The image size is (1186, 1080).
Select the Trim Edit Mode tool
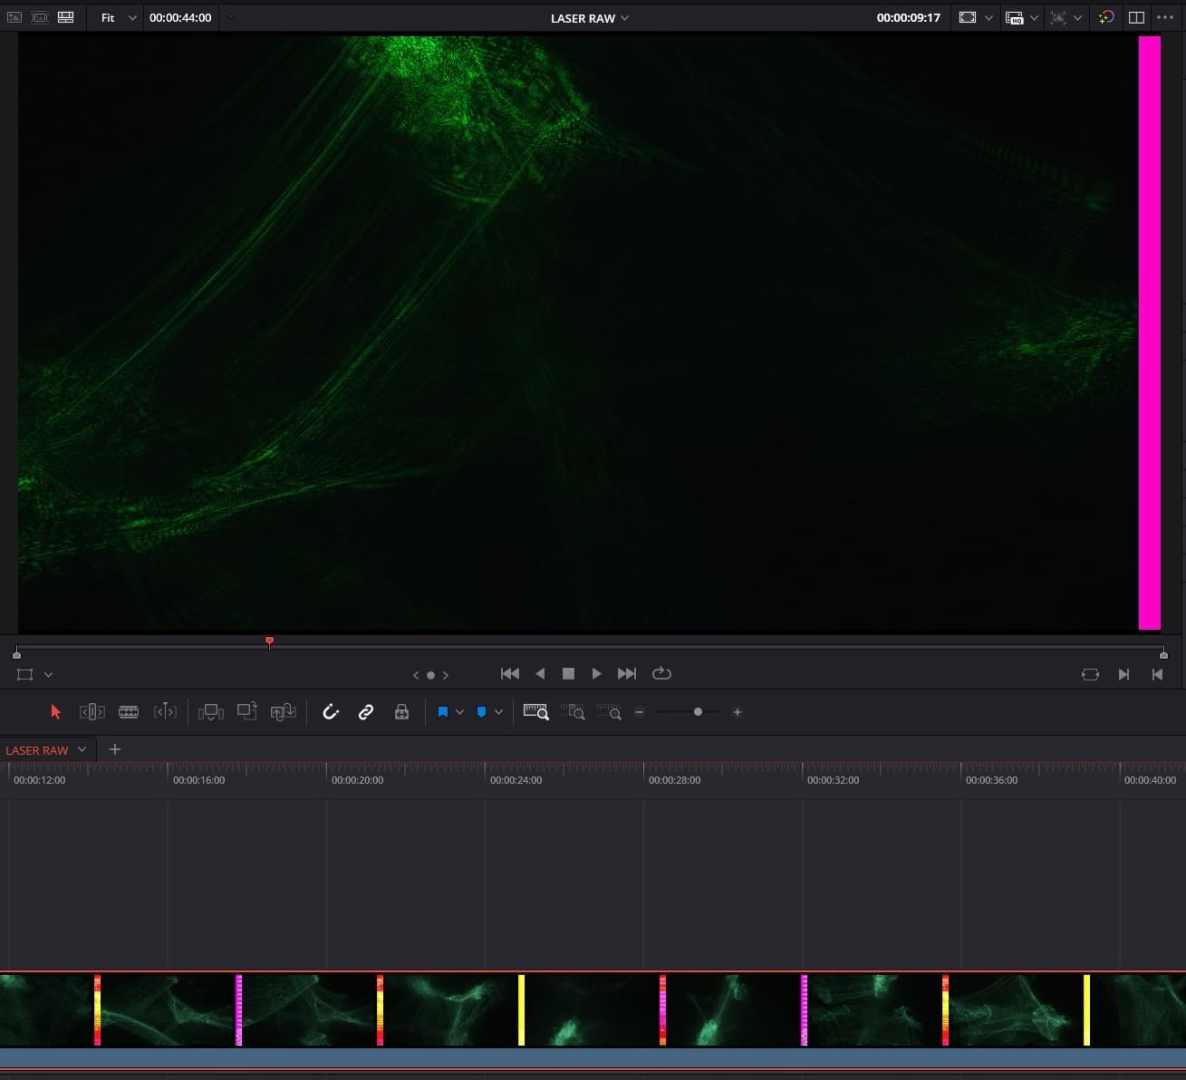tap(91, 712)
